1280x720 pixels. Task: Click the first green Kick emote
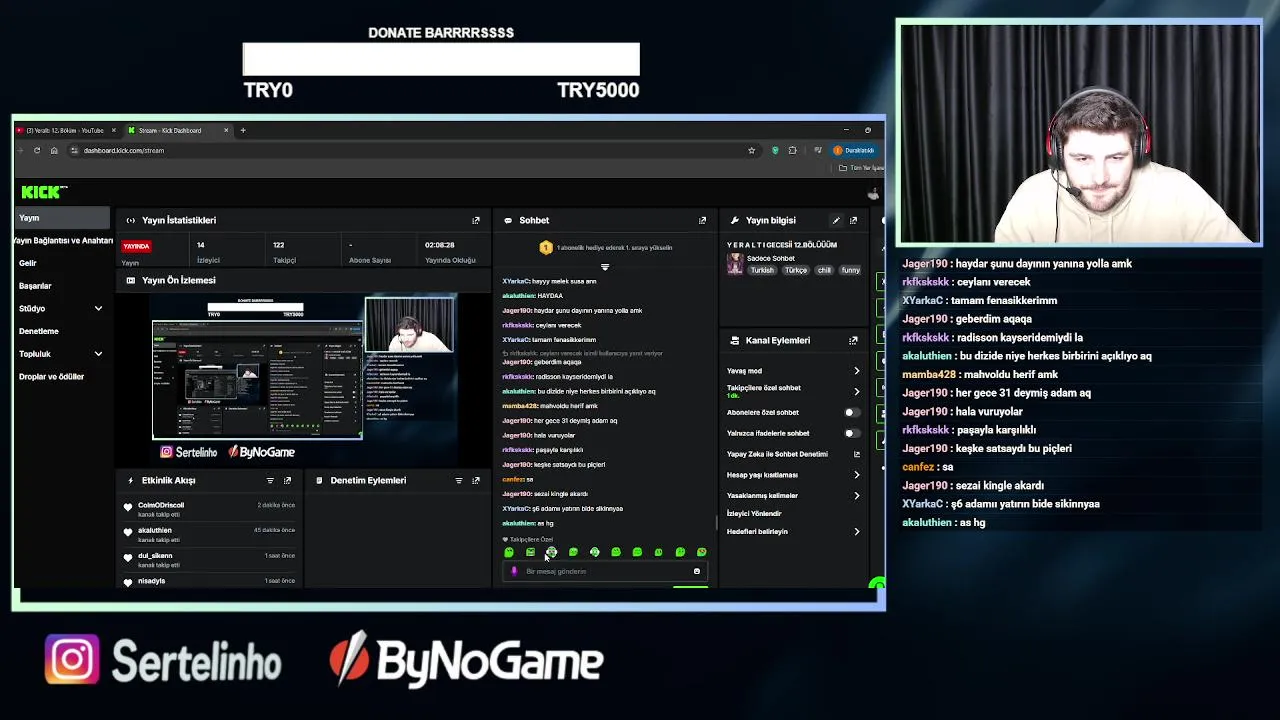[x=509, y=552]
